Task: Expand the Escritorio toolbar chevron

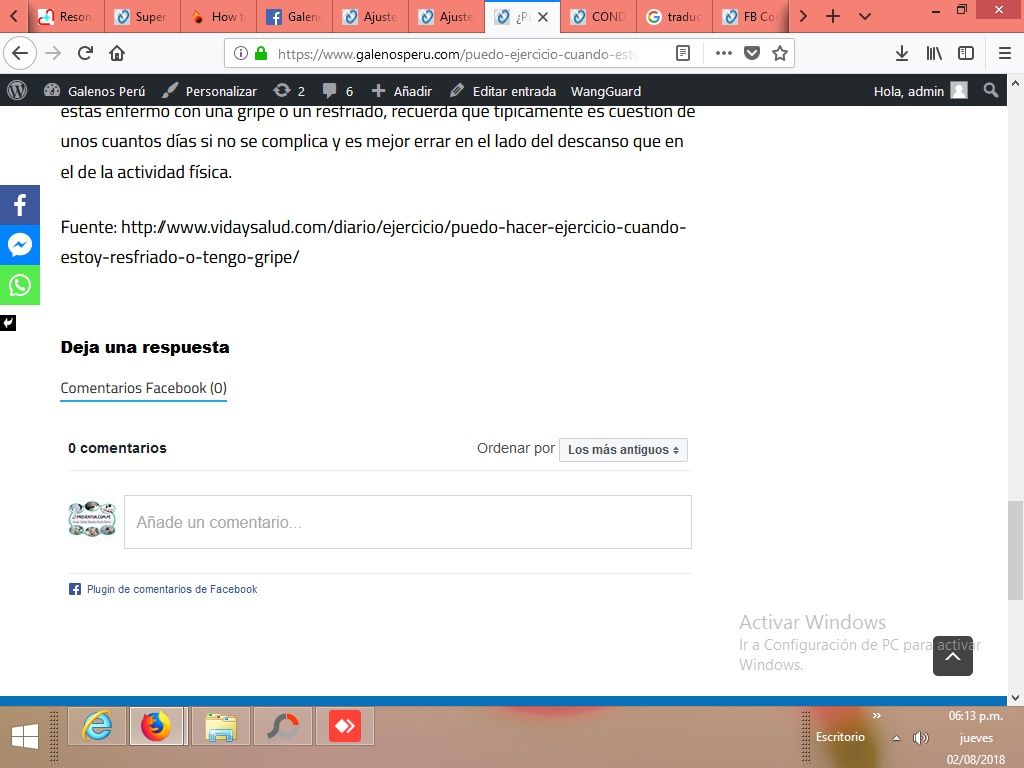Action: pyautogui.click(x=876, y=716)
